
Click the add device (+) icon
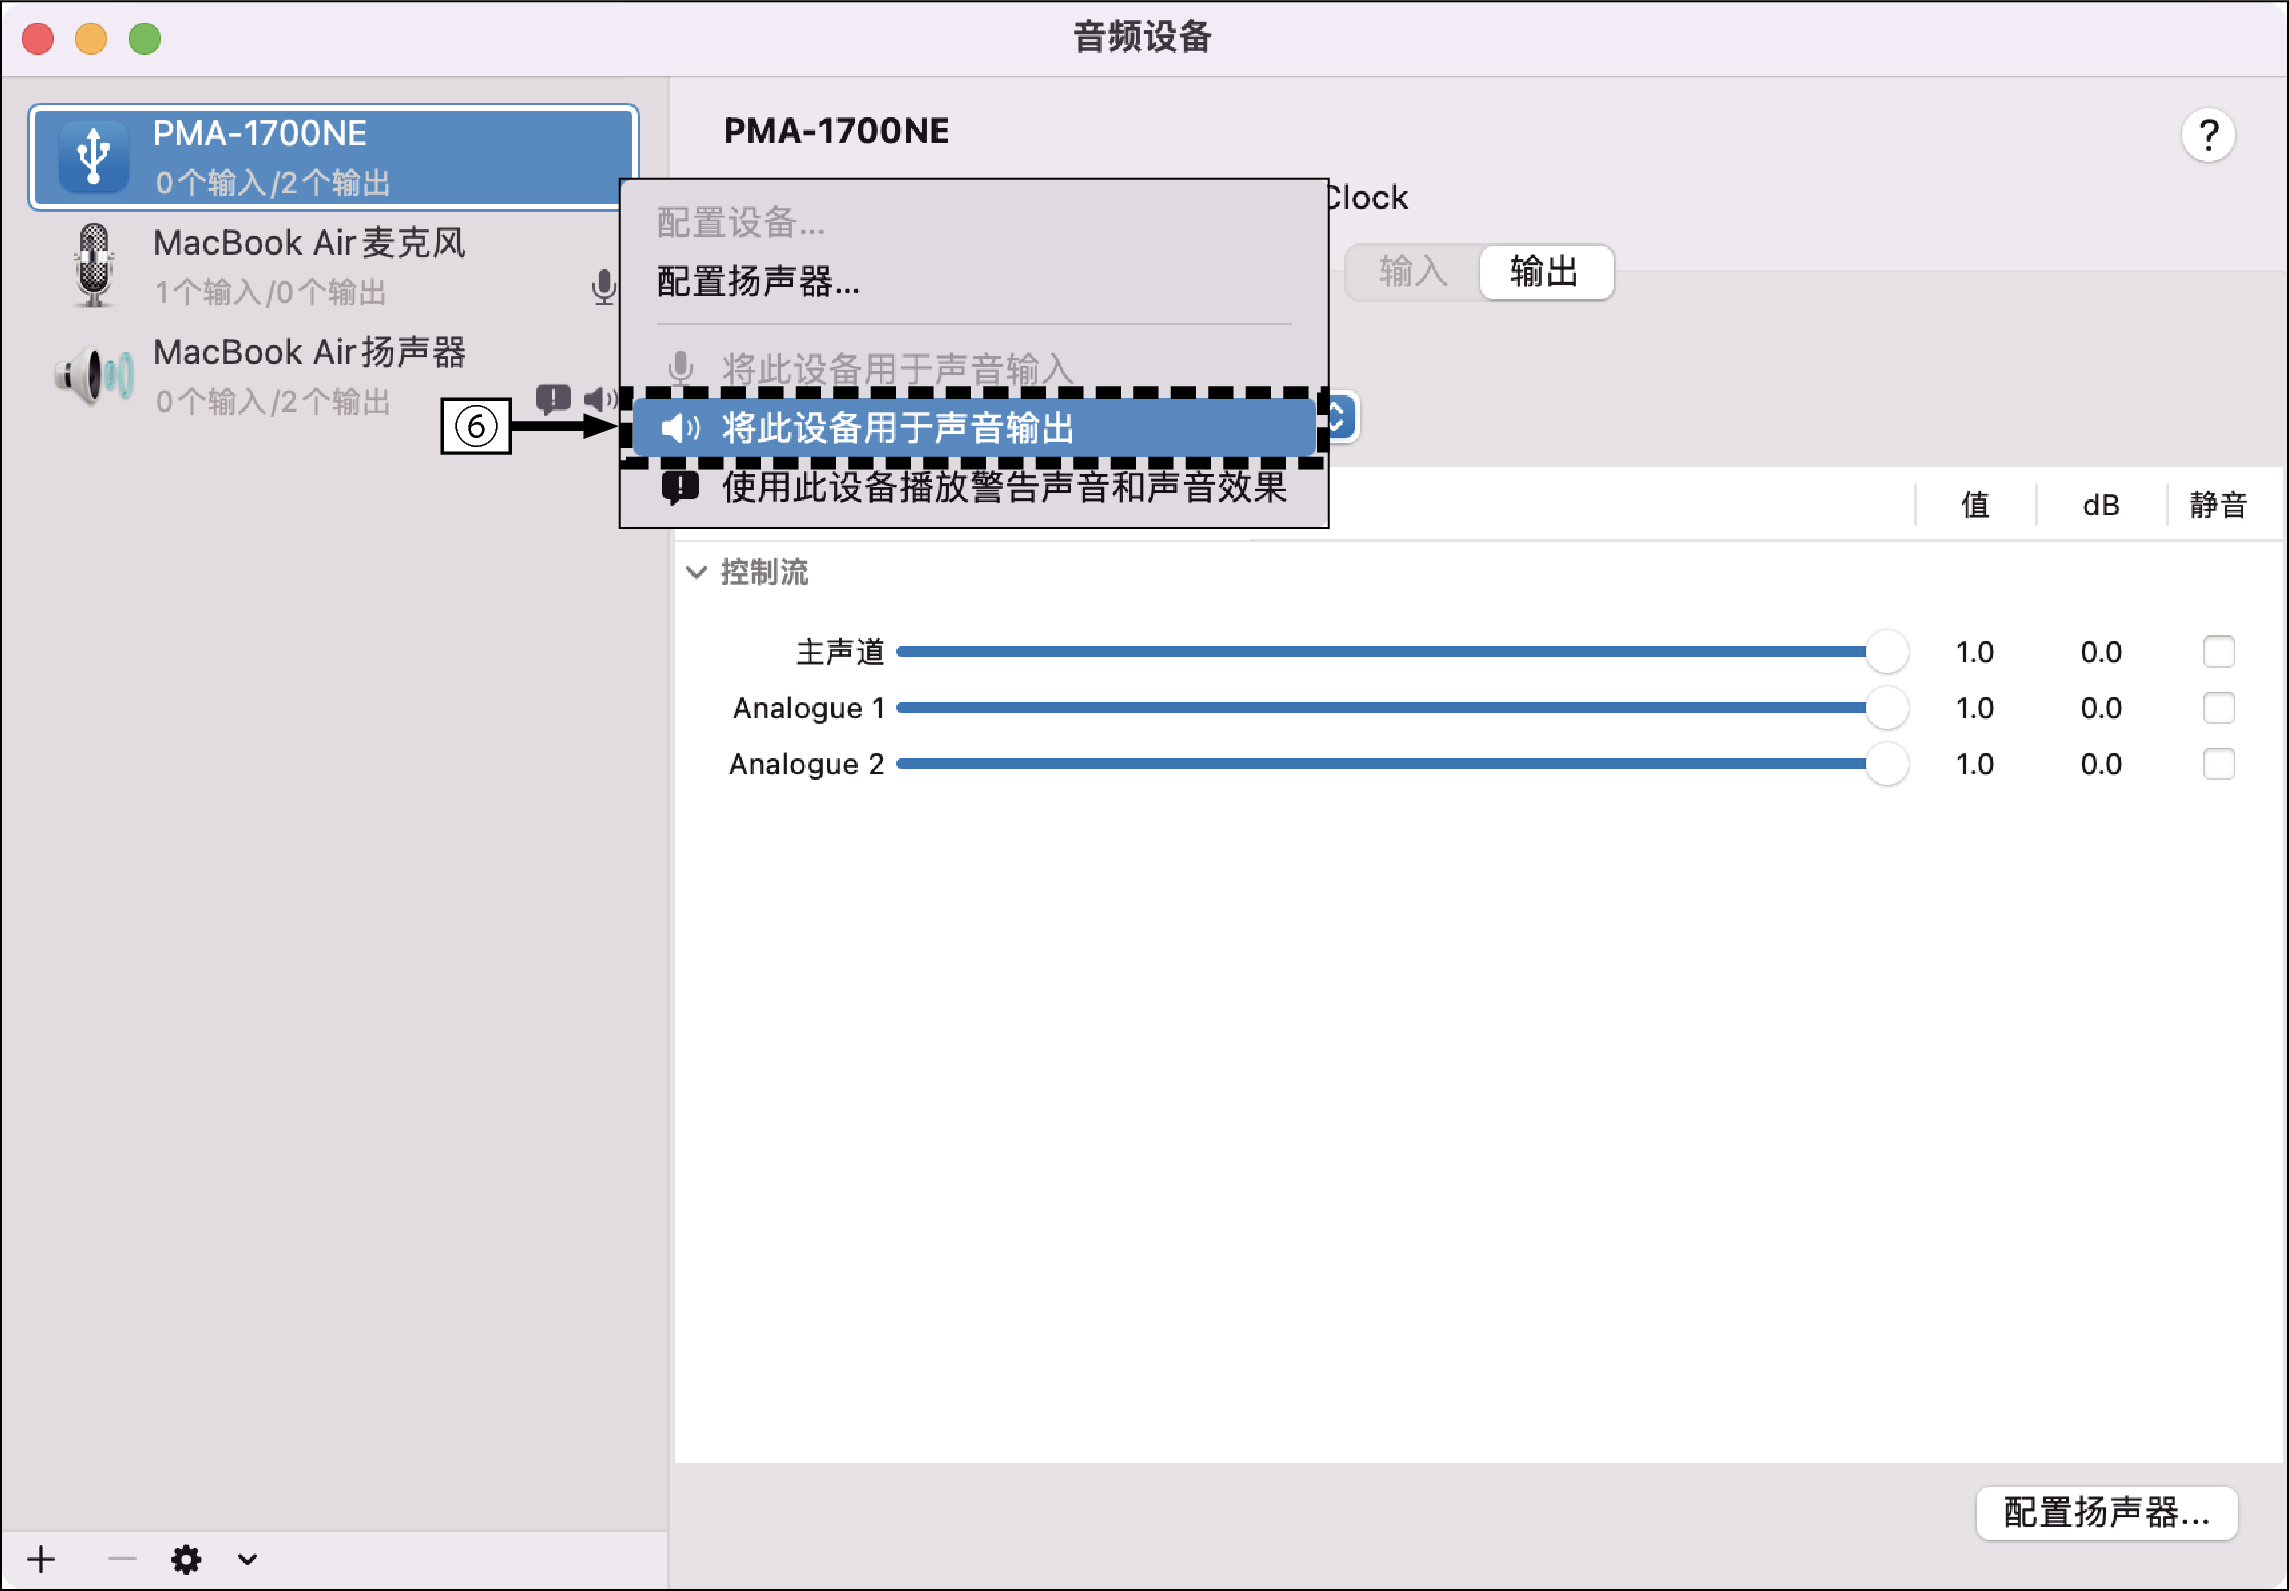point(41,1558)
